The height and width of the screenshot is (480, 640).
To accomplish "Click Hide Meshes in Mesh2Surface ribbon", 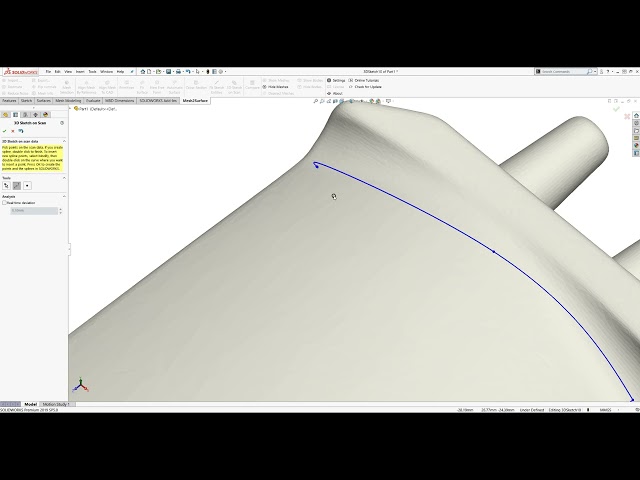I will tap(275, 87).
